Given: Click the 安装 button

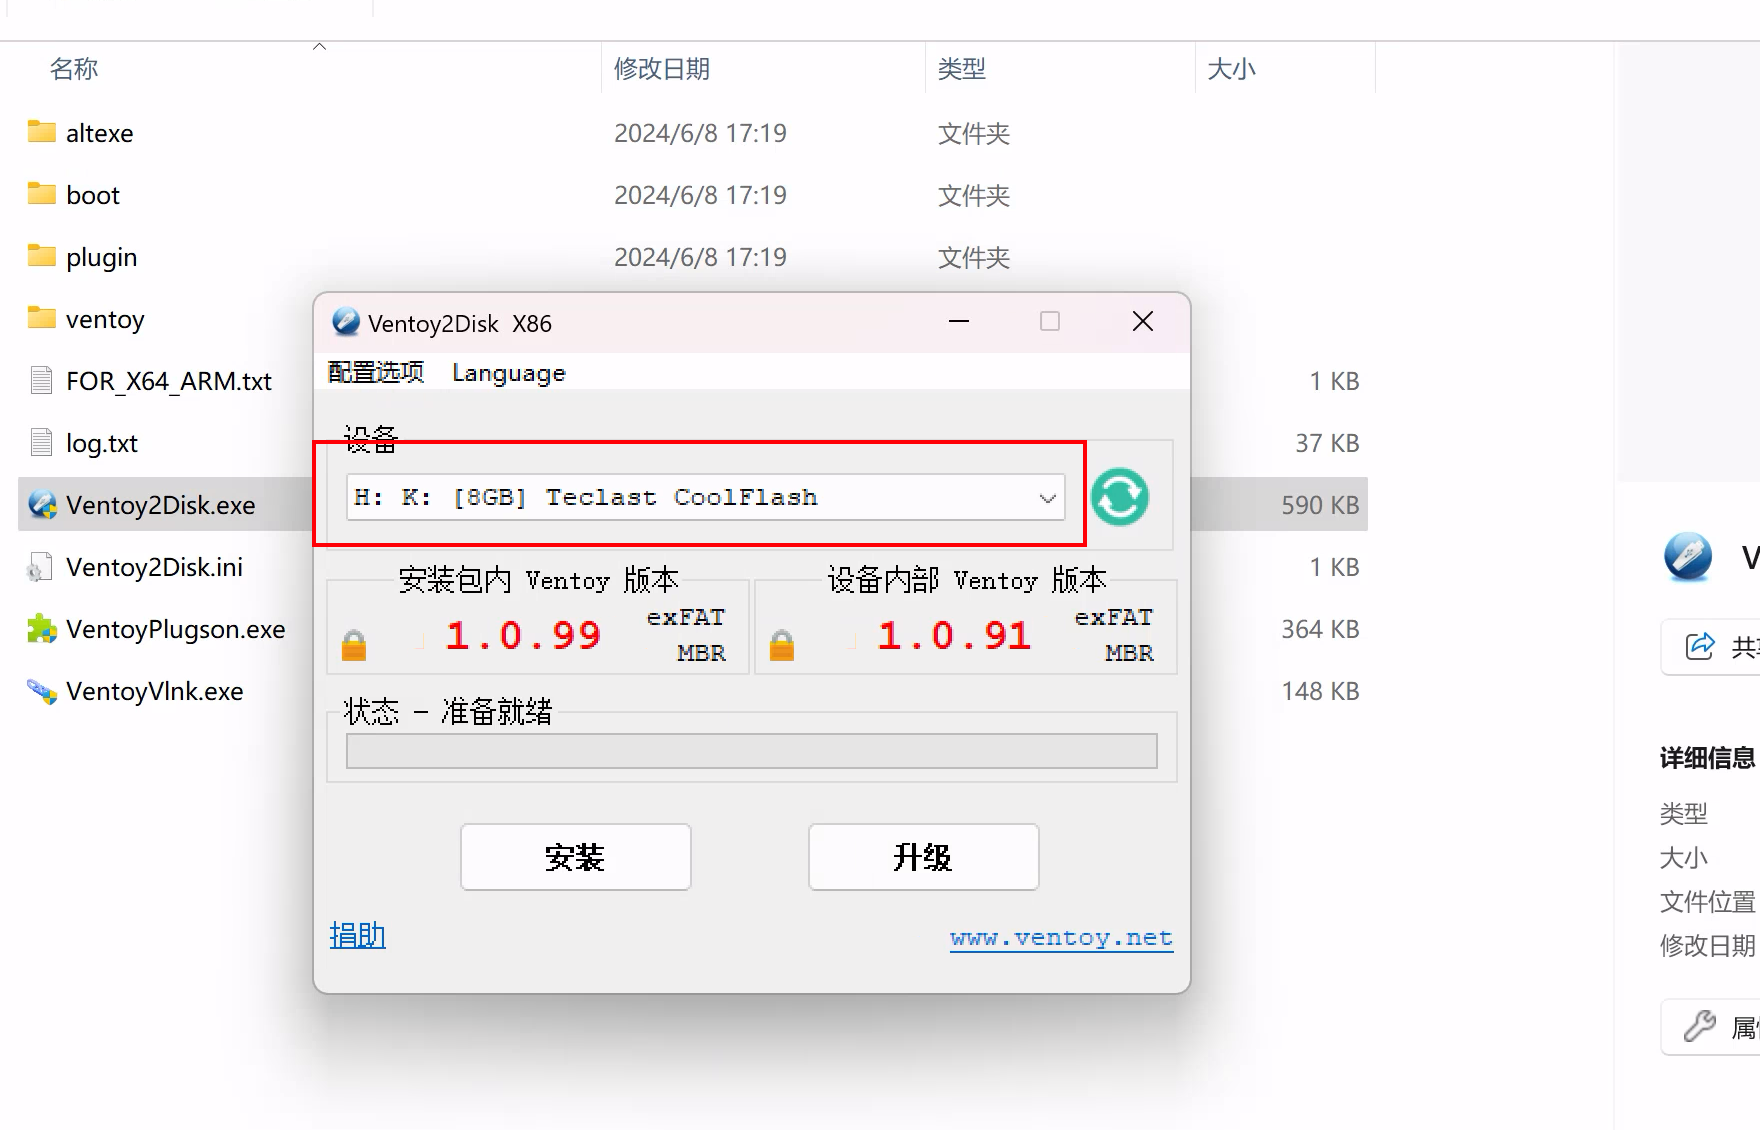Looking at the screenshot, I should pyautogui.click(x=576, y=857).
